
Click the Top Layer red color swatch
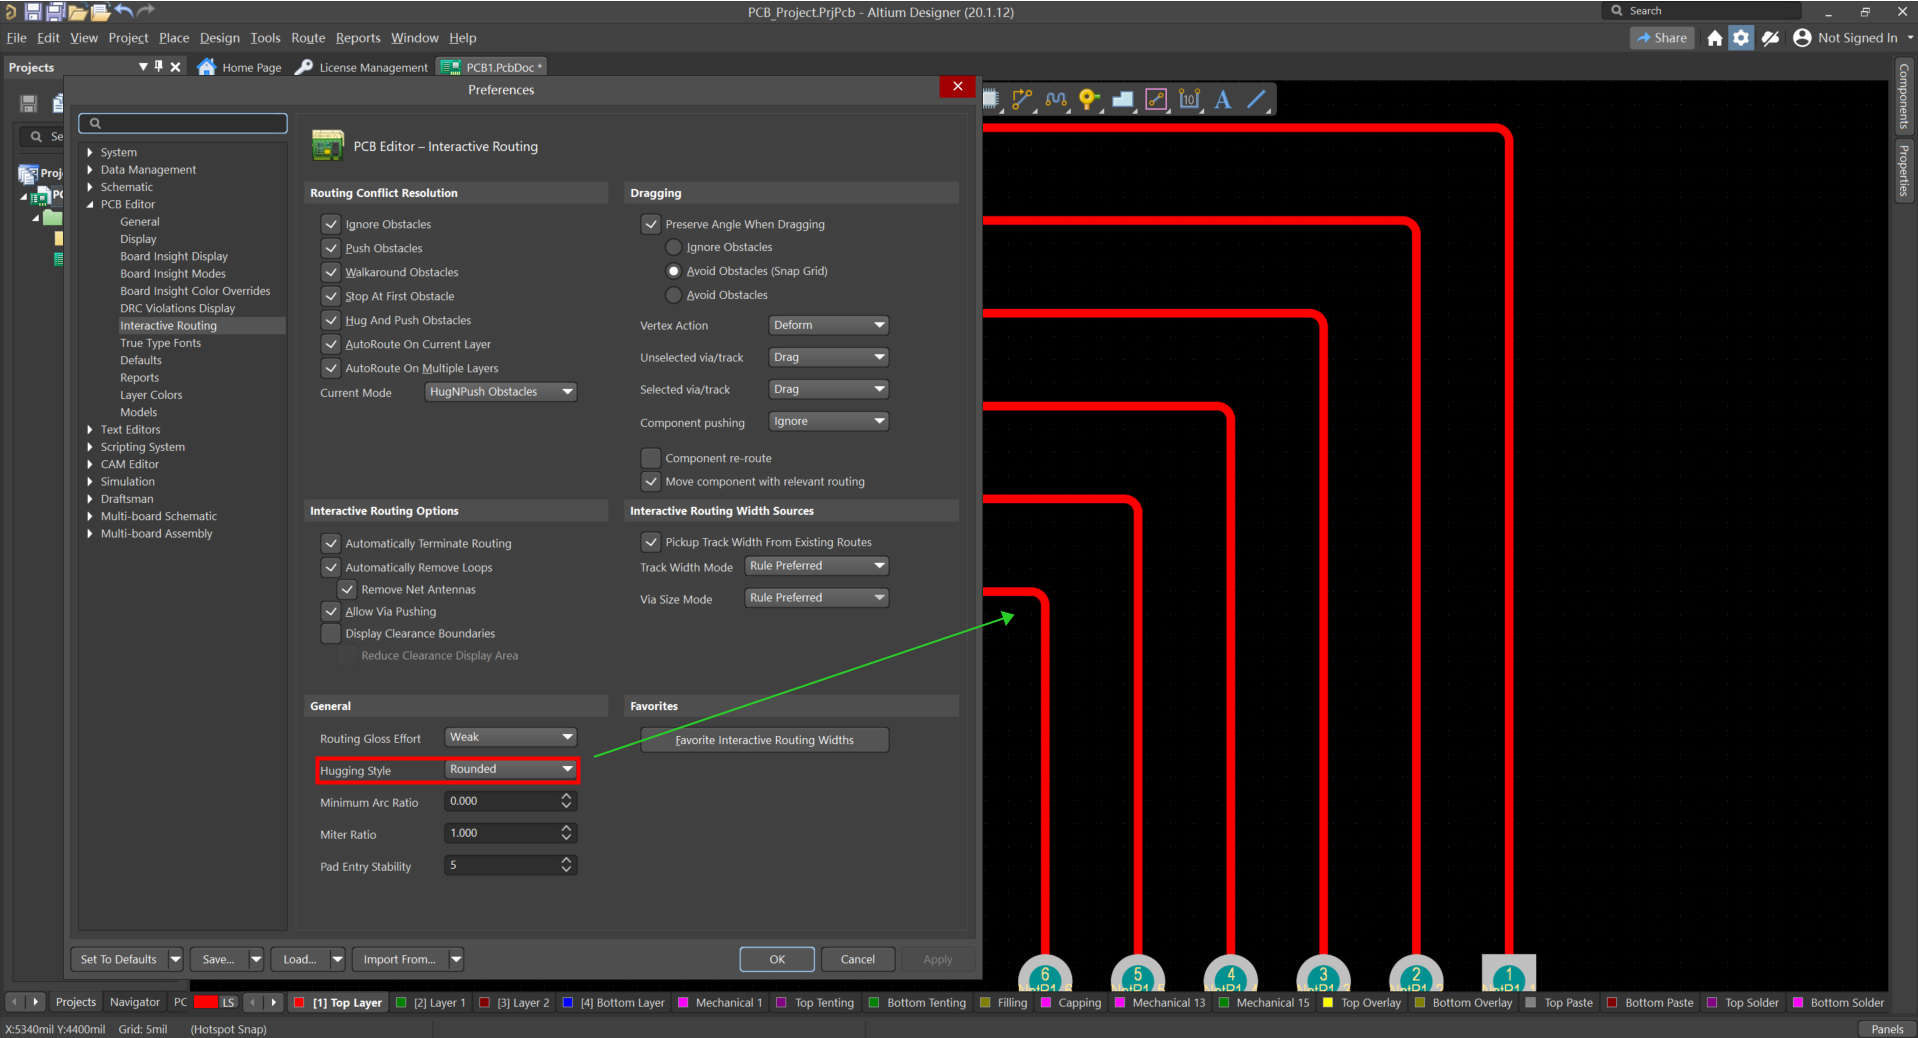(x=300, y=1002)
